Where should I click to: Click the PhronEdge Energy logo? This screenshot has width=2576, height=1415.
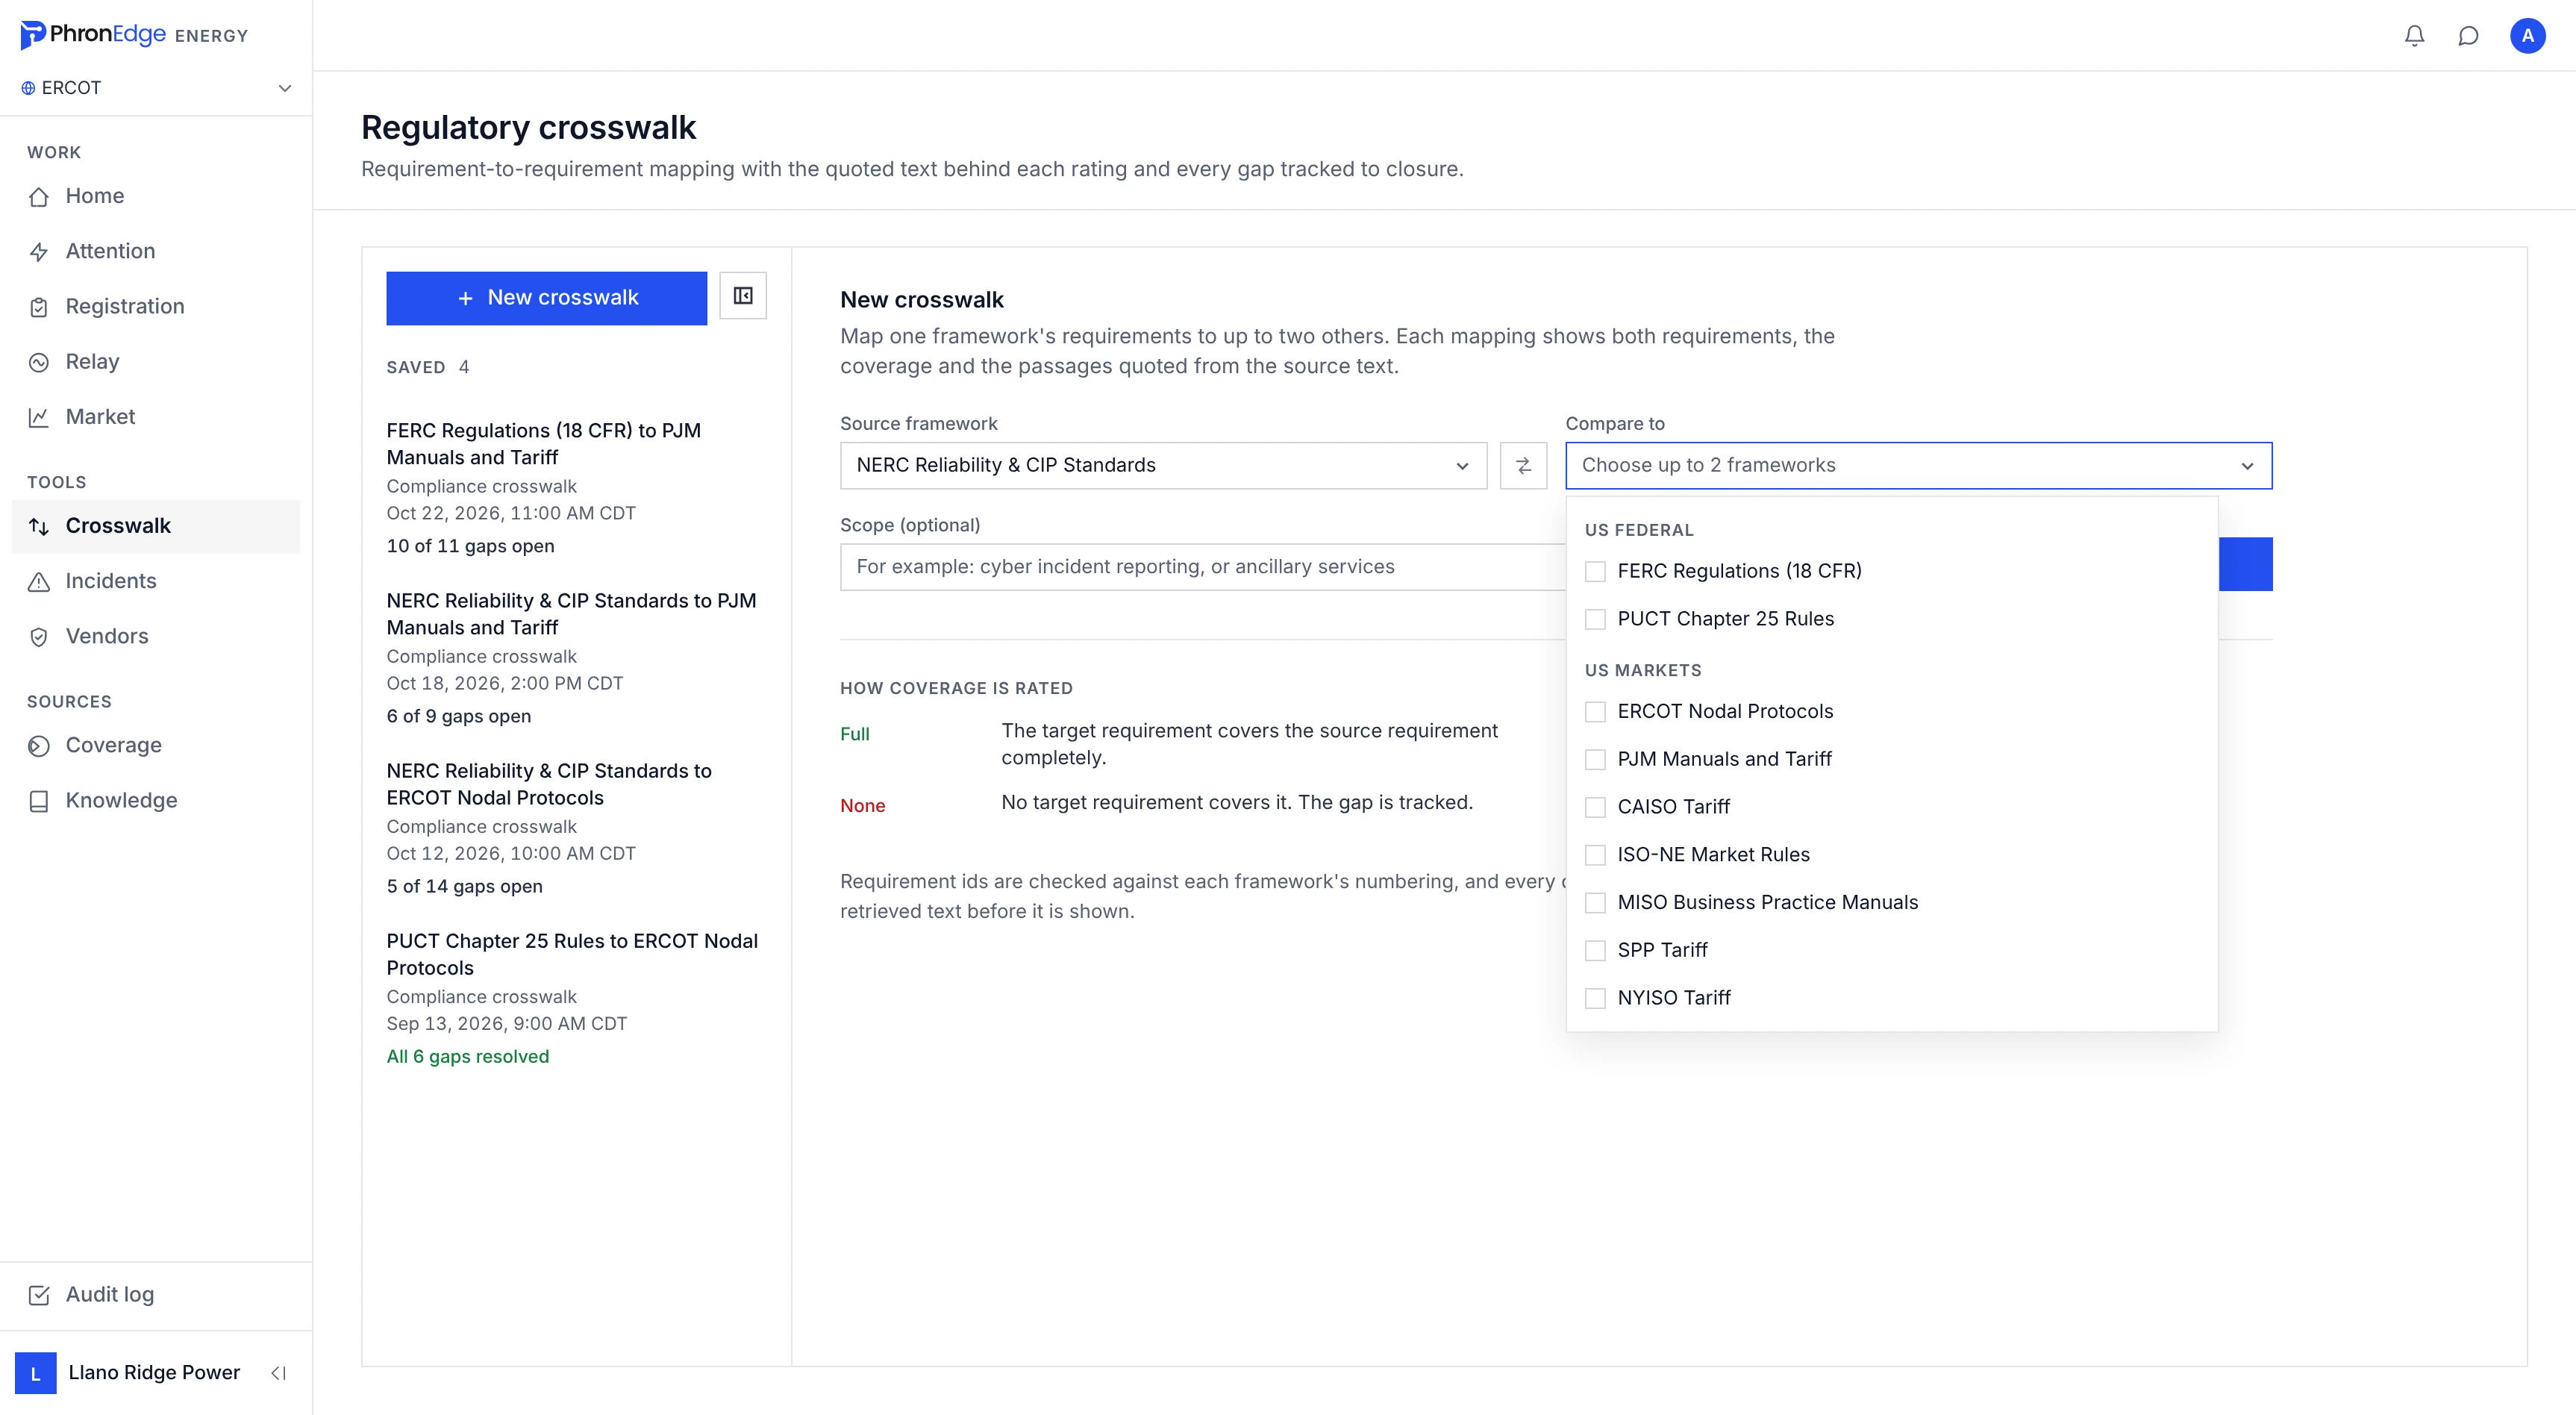pos(134,35)
